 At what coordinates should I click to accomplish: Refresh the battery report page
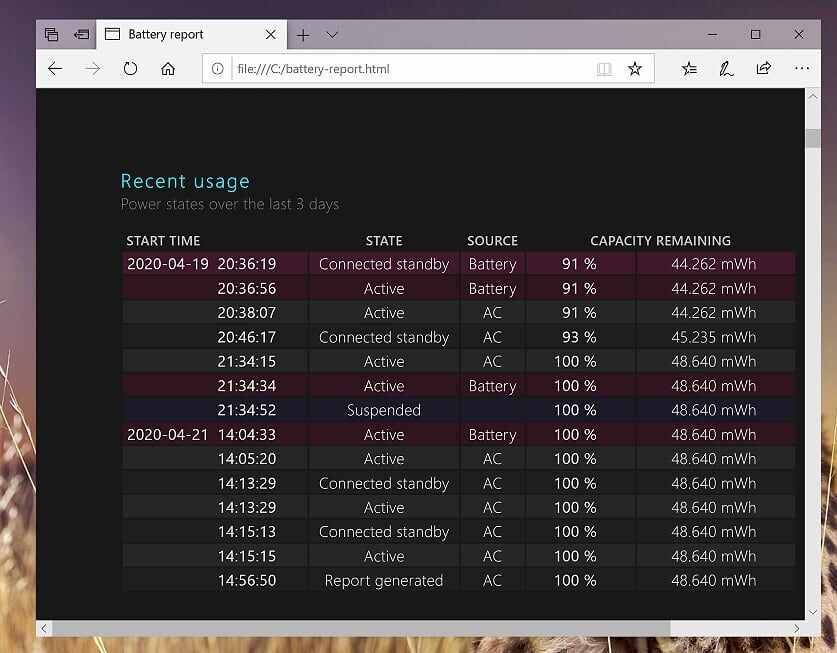[130, 69]
